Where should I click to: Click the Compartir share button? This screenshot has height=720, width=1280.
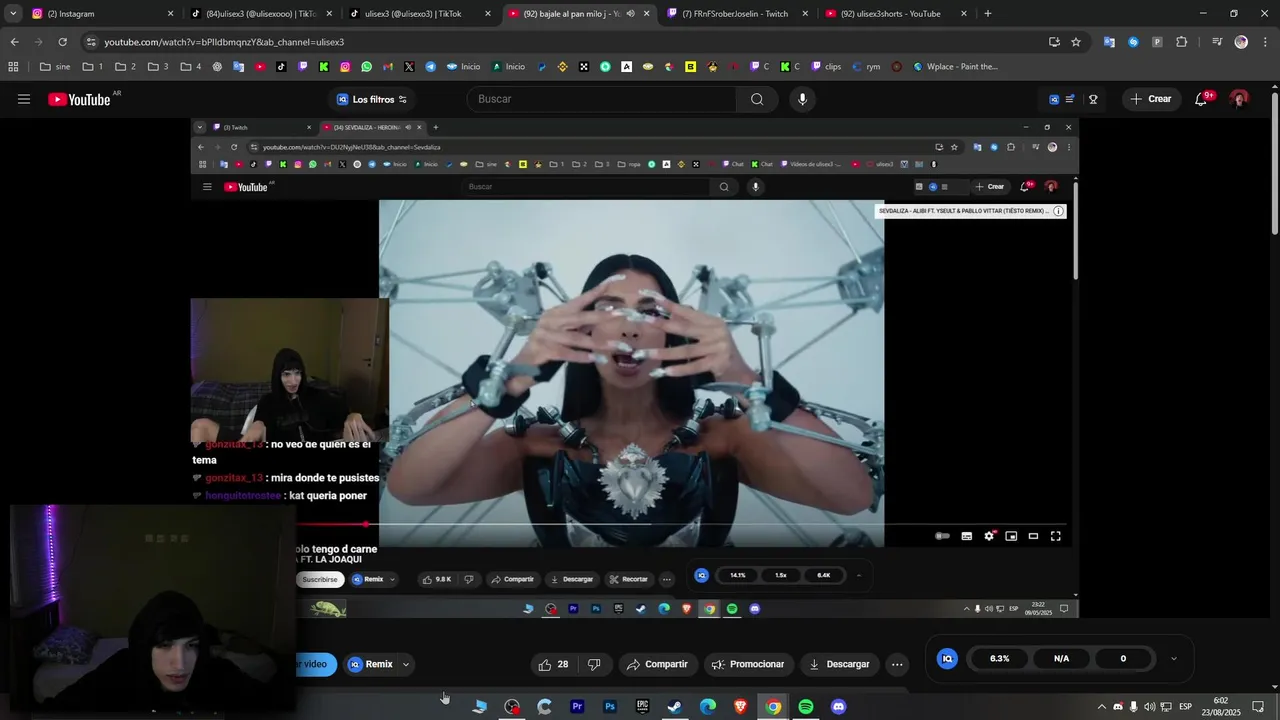click(x=657, y=664)
